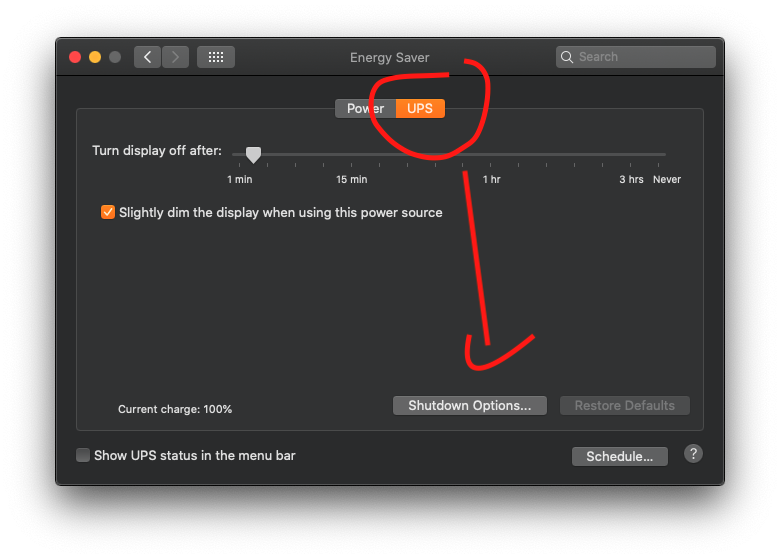Viewport: 780px width, 559px height.
Task: Show all preferences grid icon
Action: coord(216,57)
